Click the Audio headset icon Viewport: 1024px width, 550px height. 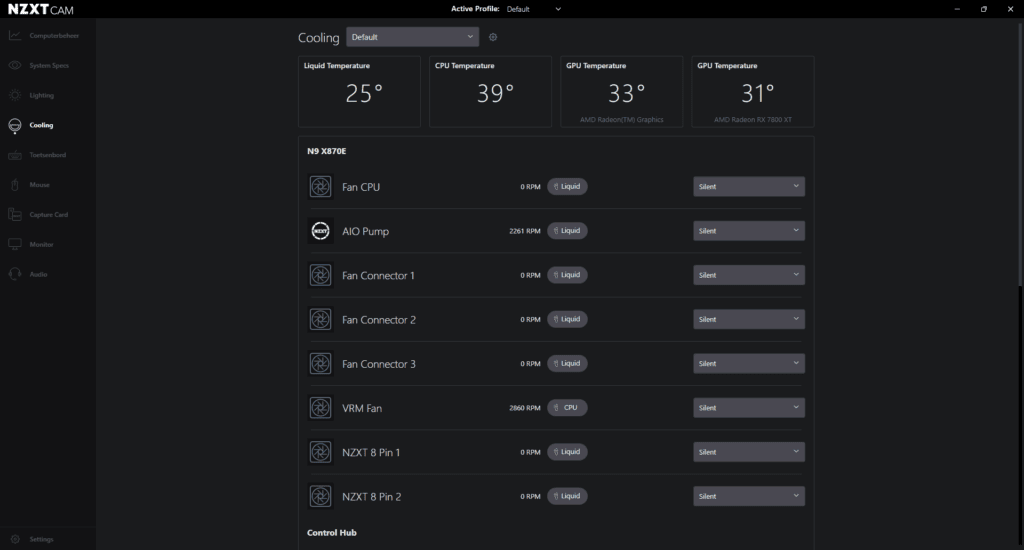click(15, 274)
